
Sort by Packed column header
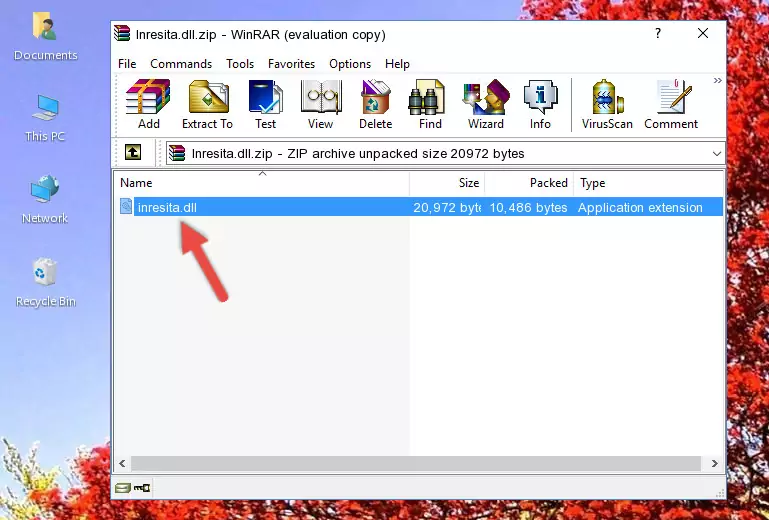pyautogui.click(x=529, y=183)
